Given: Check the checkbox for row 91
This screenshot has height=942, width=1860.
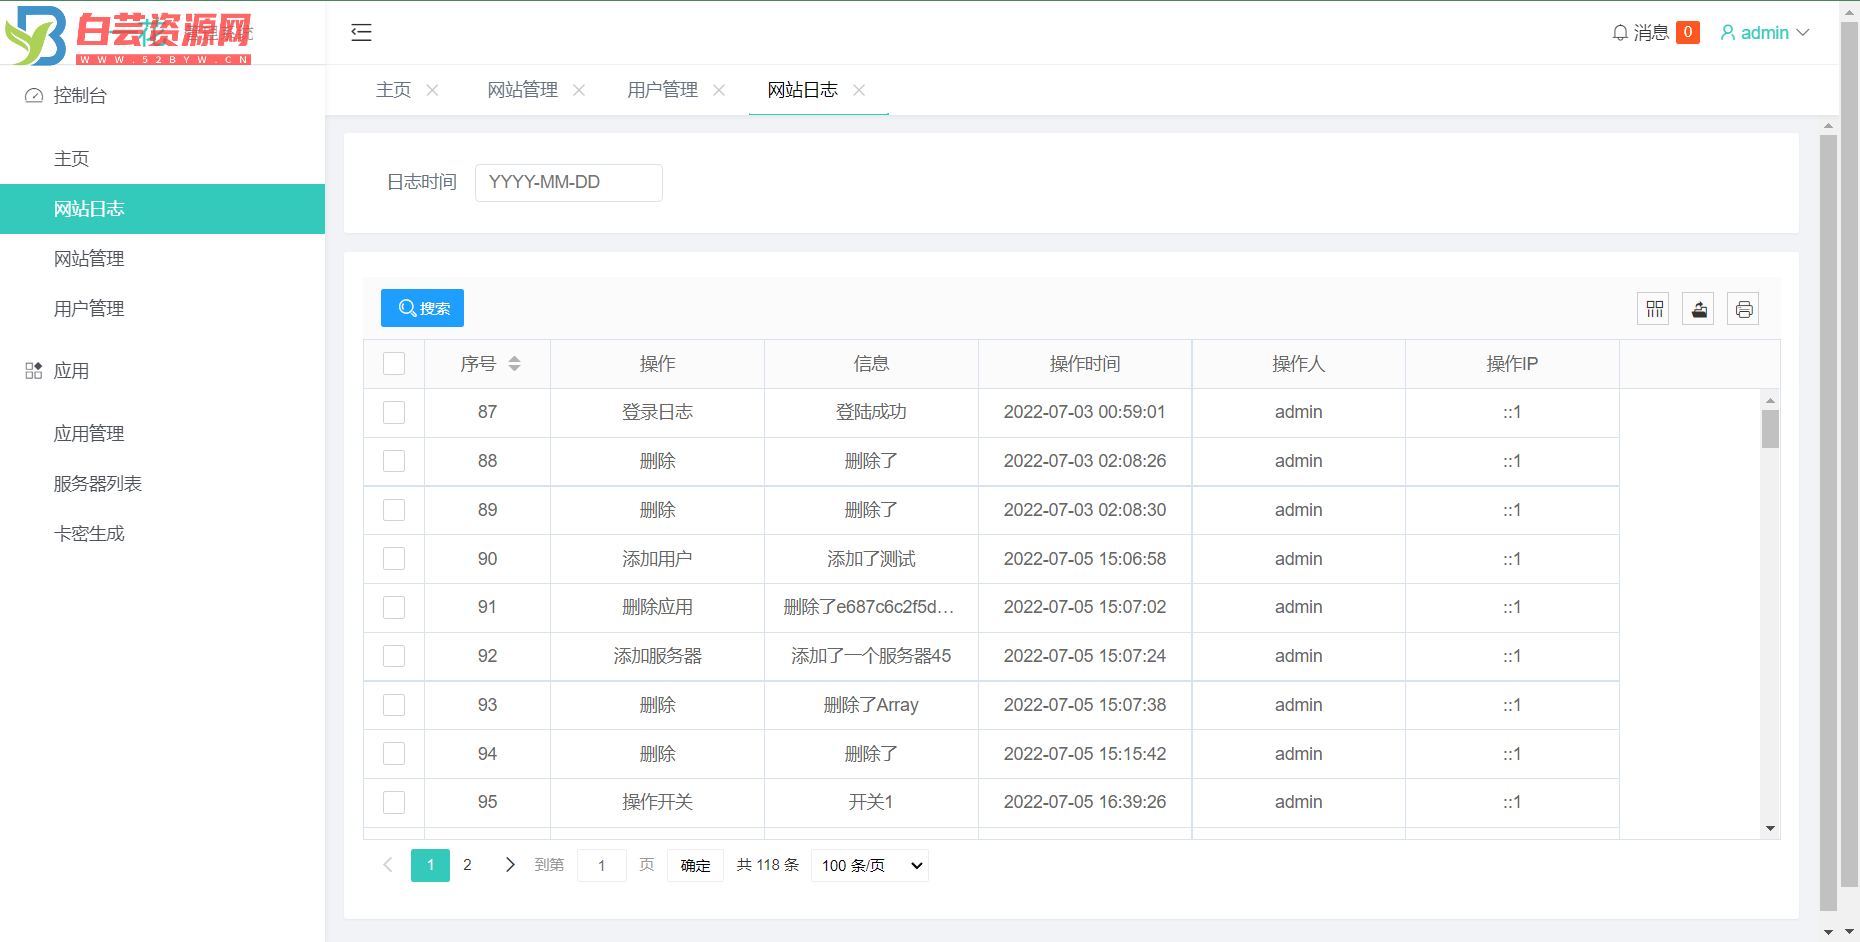Looking at the screenshot, I should coord(394,607).
